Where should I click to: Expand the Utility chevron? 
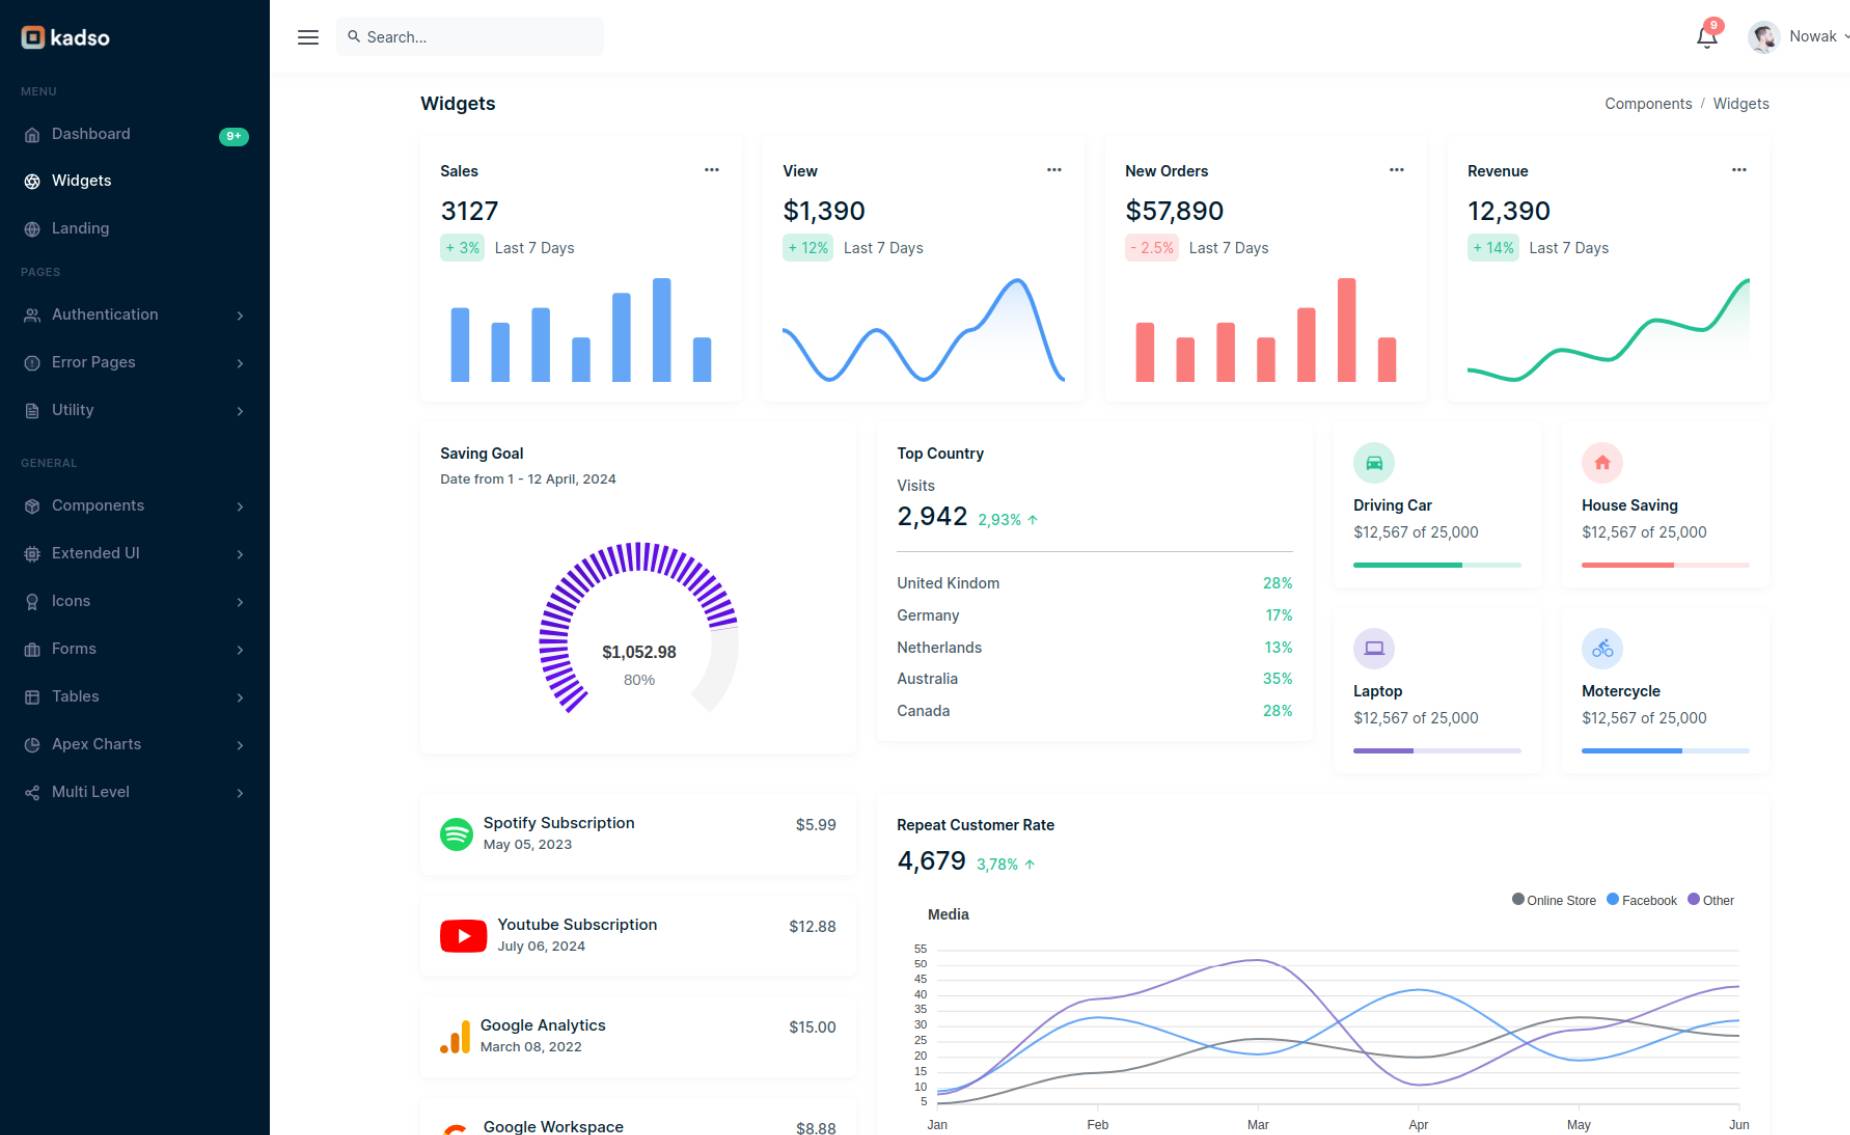pyautogui.click(x=240, y=411)
